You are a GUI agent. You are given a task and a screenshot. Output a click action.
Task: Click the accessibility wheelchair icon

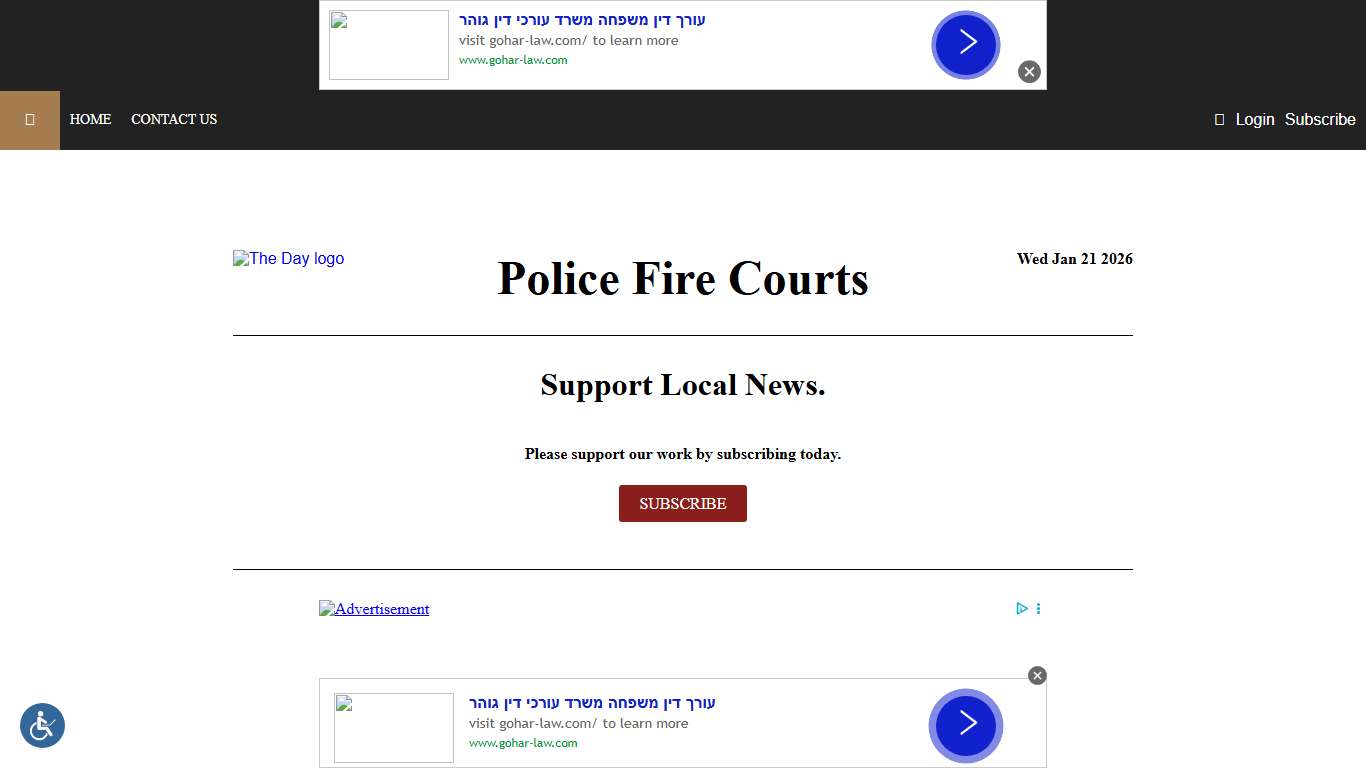(42, 725)
